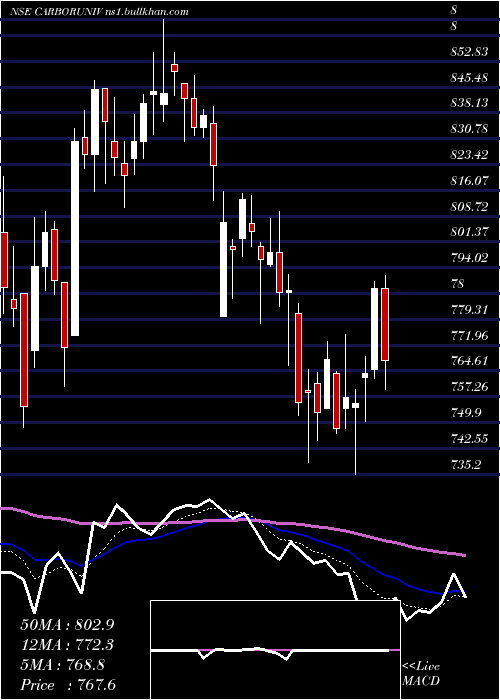Click the NSE CARBORUNIV chart title text
Screen dimensions: 500x700
click(99, 12)
